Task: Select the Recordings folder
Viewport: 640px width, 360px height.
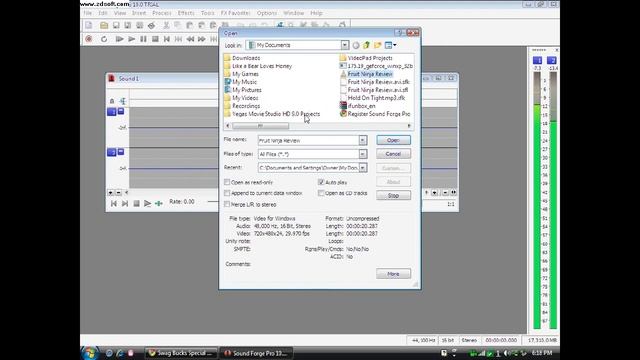Action: pyautogui.click(x=242, y=106)
